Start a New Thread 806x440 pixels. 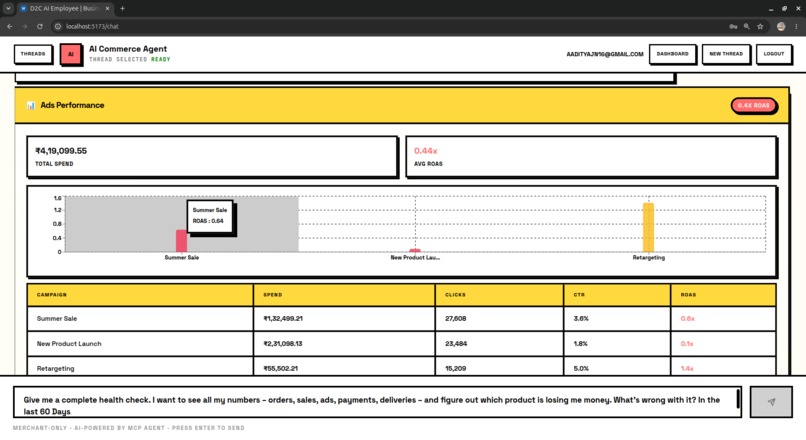click(726, 54)
